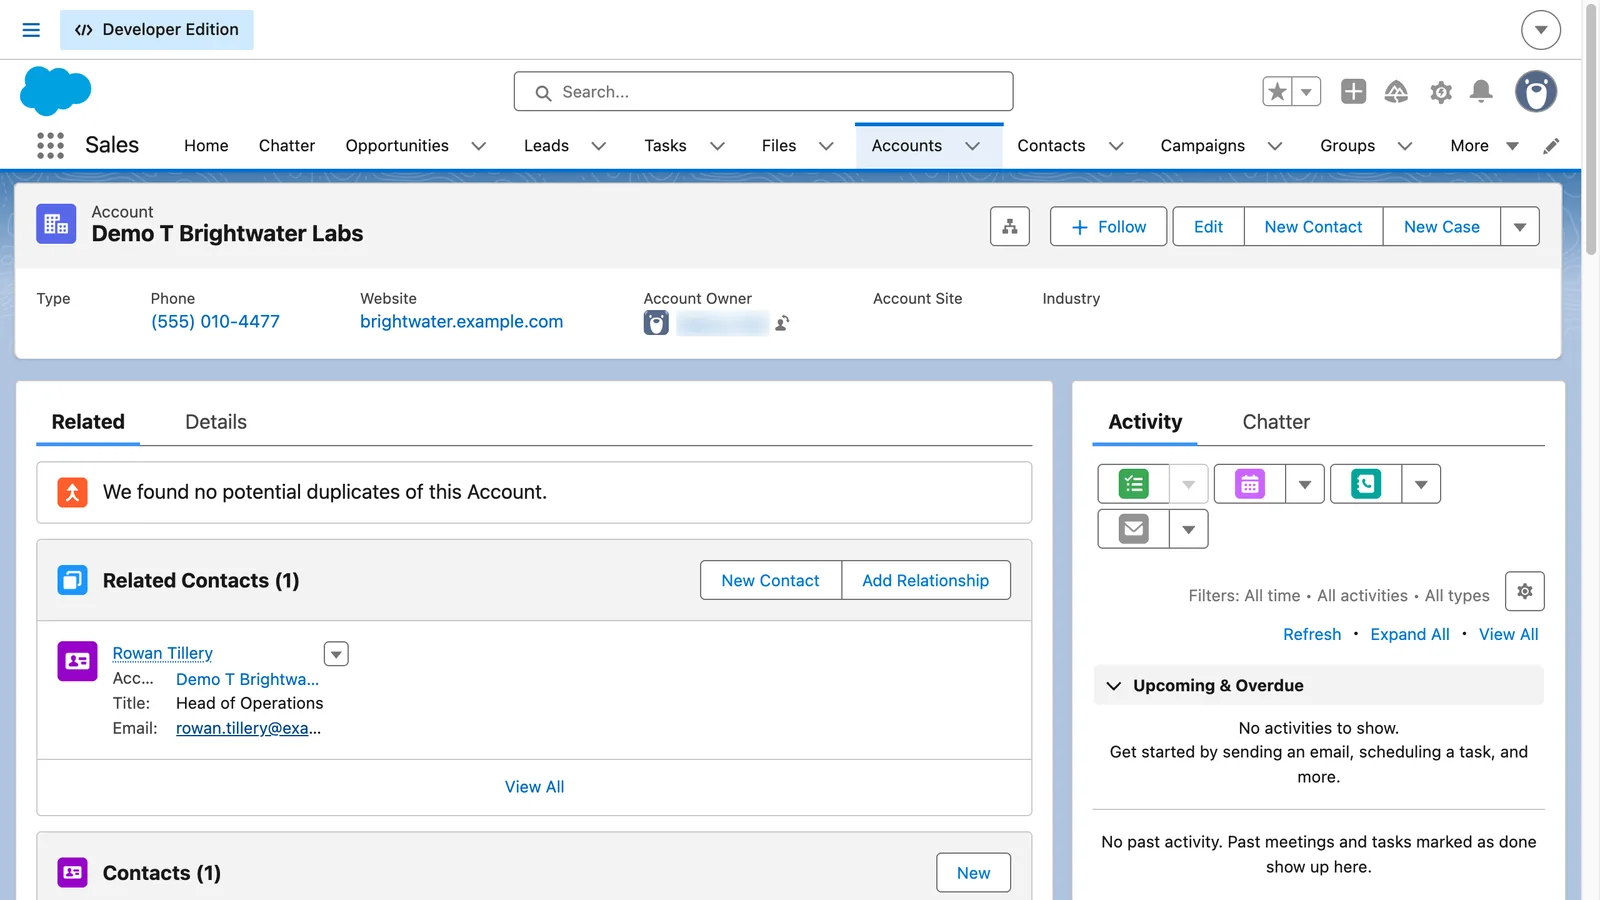Expand the Campaigns tab chevron

tap(1275, 146)
